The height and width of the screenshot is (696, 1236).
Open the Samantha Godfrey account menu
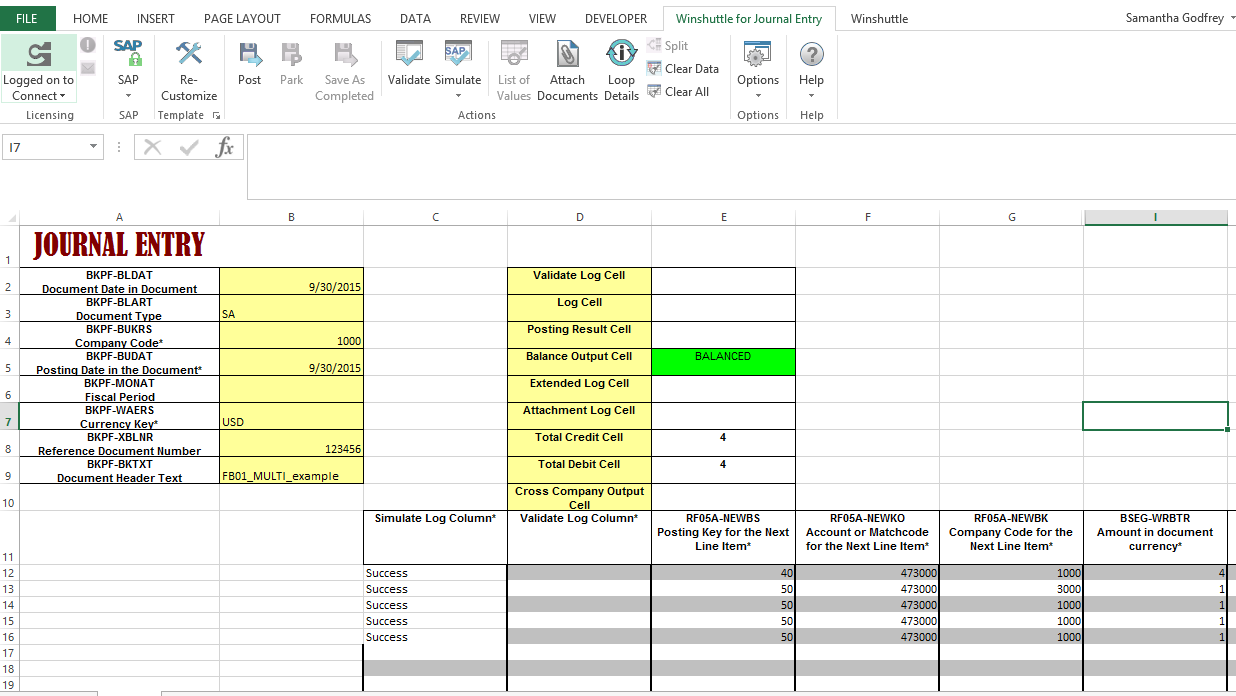[1179, 18]
